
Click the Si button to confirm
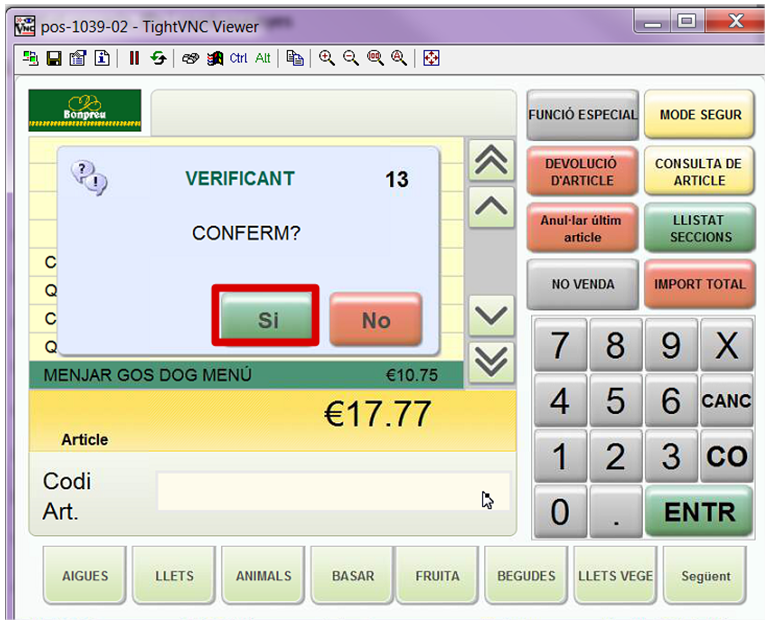click(x=267, y=319)
